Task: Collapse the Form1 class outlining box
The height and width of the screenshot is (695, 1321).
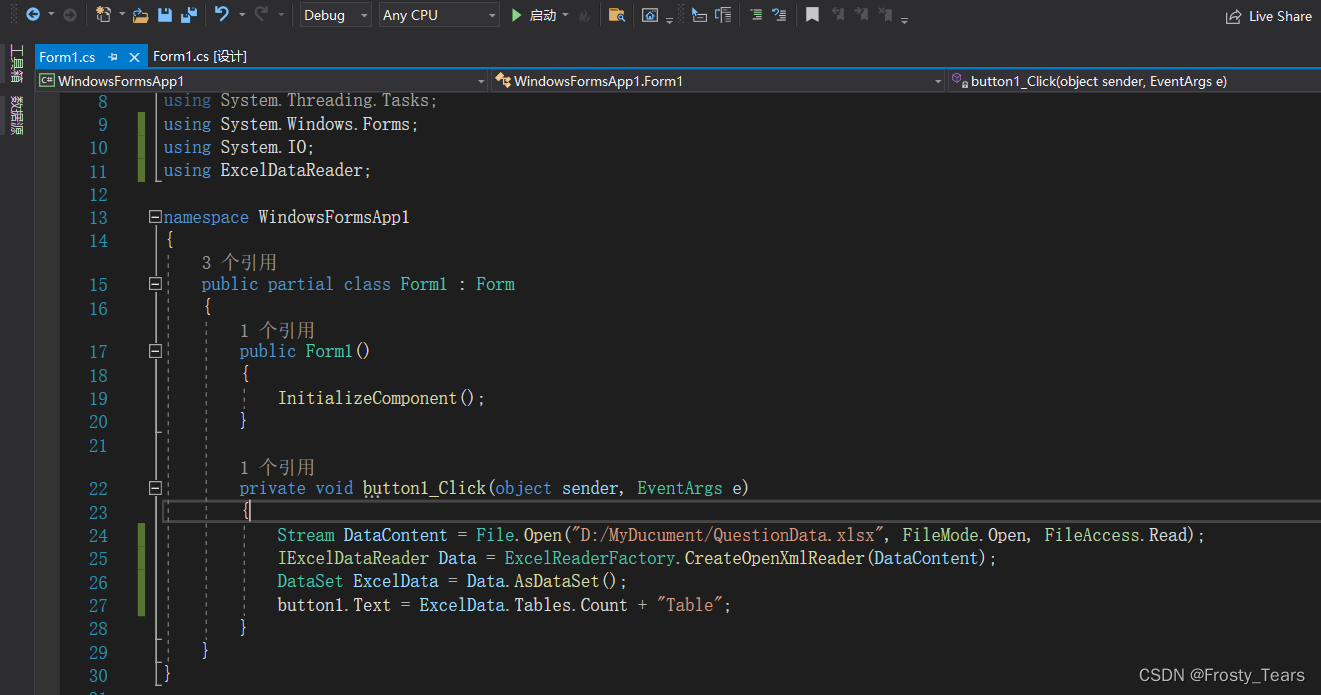Action: tap(155, 284)
